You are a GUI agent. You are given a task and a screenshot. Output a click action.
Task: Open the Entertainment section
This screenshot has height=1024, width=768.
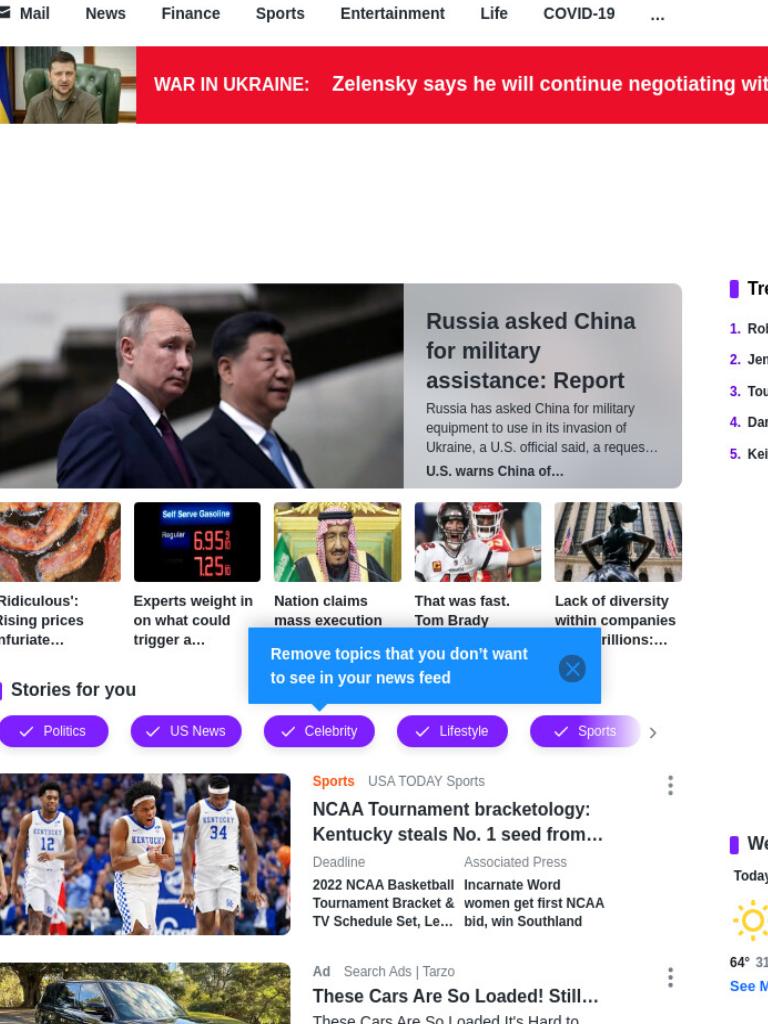click(x=392, y=13)
